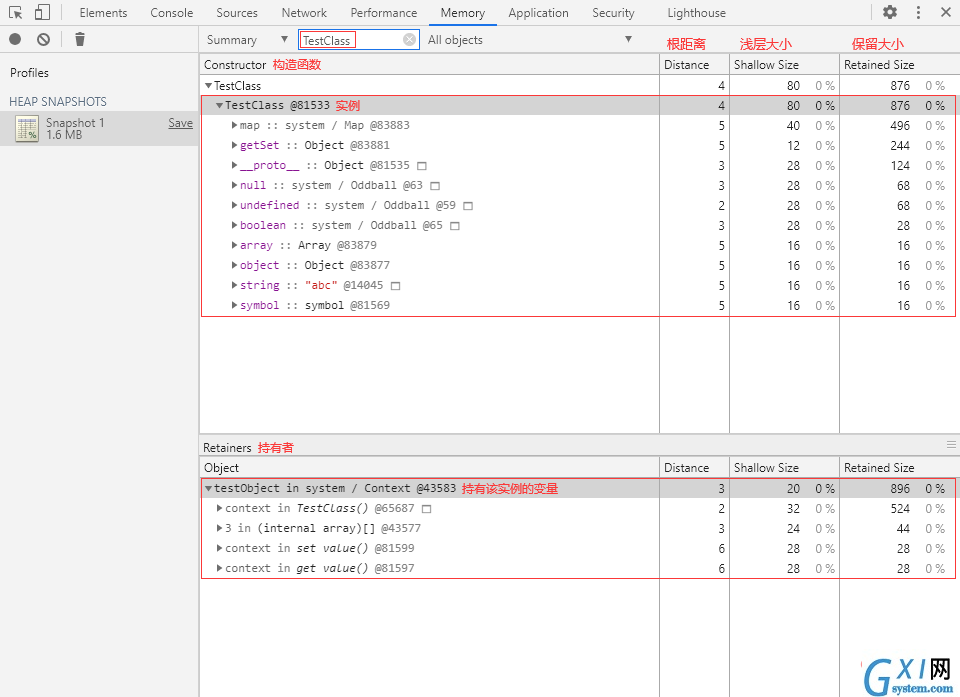Open DevTools settings gear
The width and height of the screenshot is (960, 697).
click(890, 12)
